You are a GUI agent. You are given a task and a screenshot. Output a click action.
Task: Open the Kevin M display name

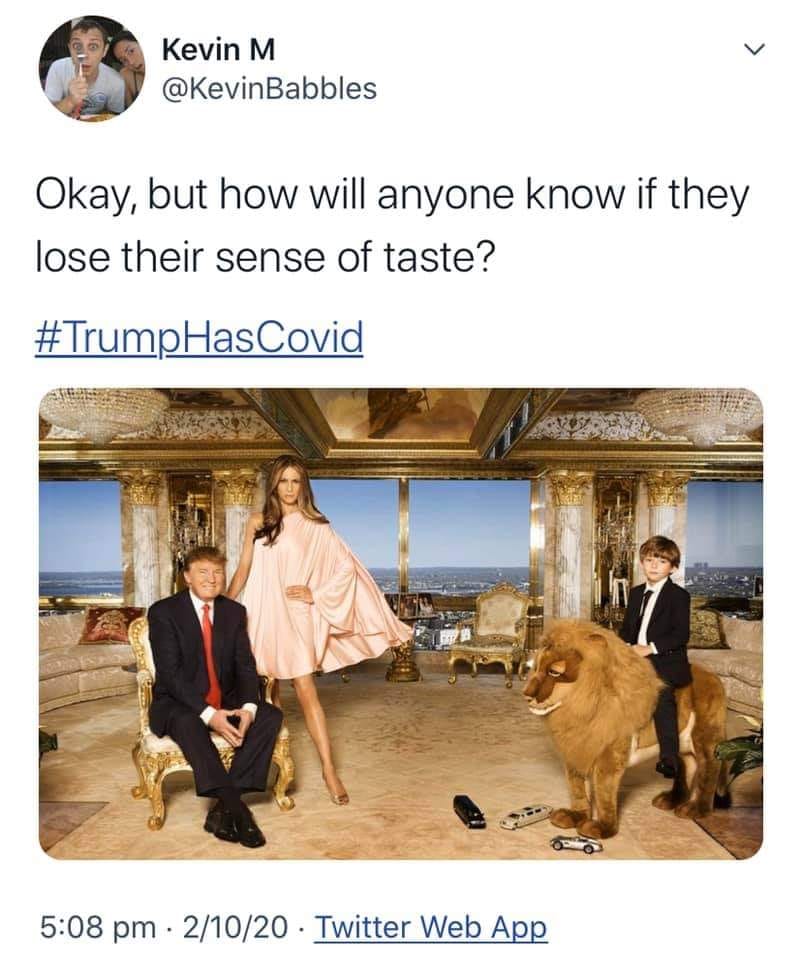(217, 49)
